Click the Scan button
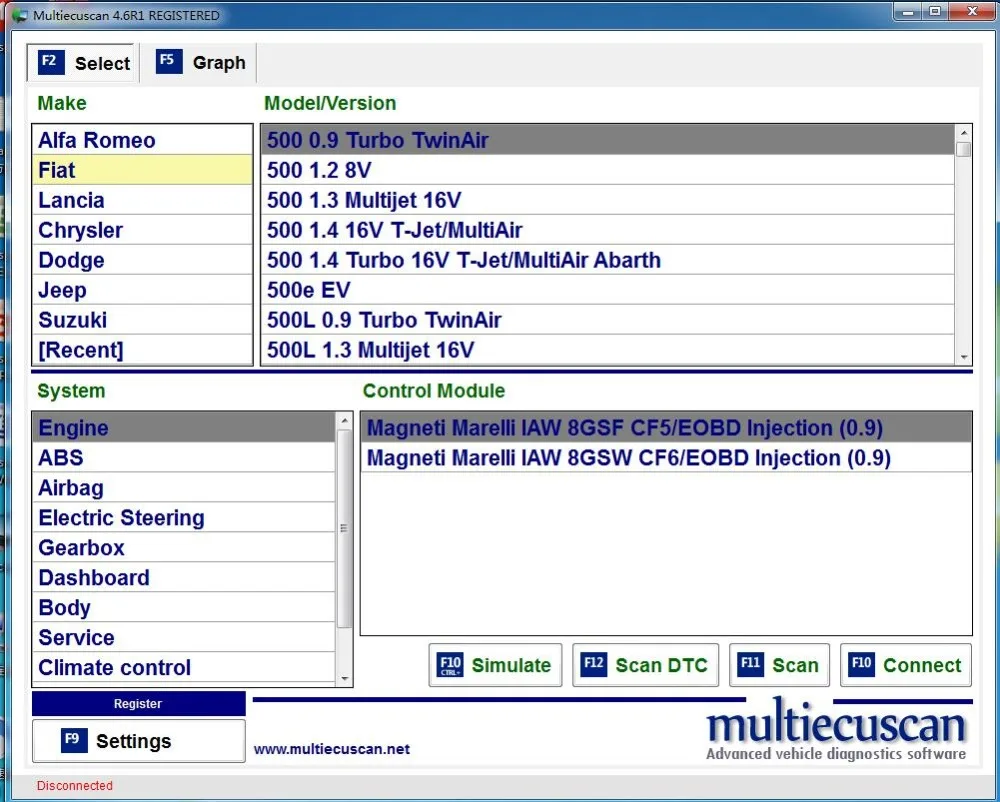 [x=779, y=665]
